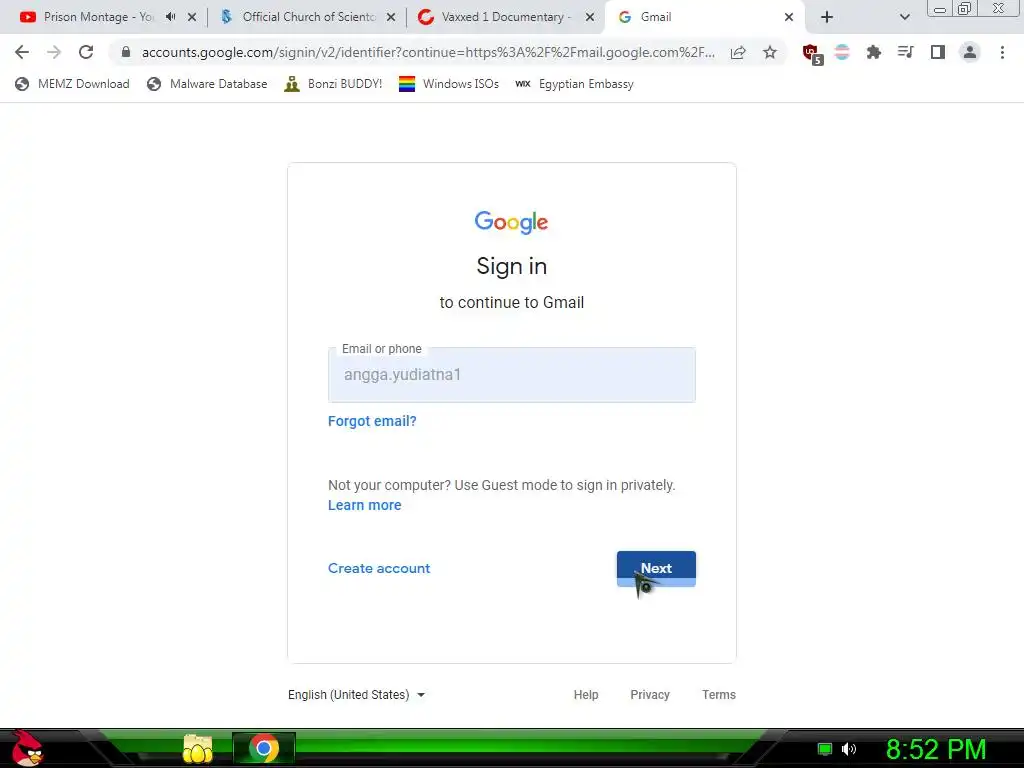Open the Terms footer link
This screenshot has height=768, width=1024.
click(718, 695)
